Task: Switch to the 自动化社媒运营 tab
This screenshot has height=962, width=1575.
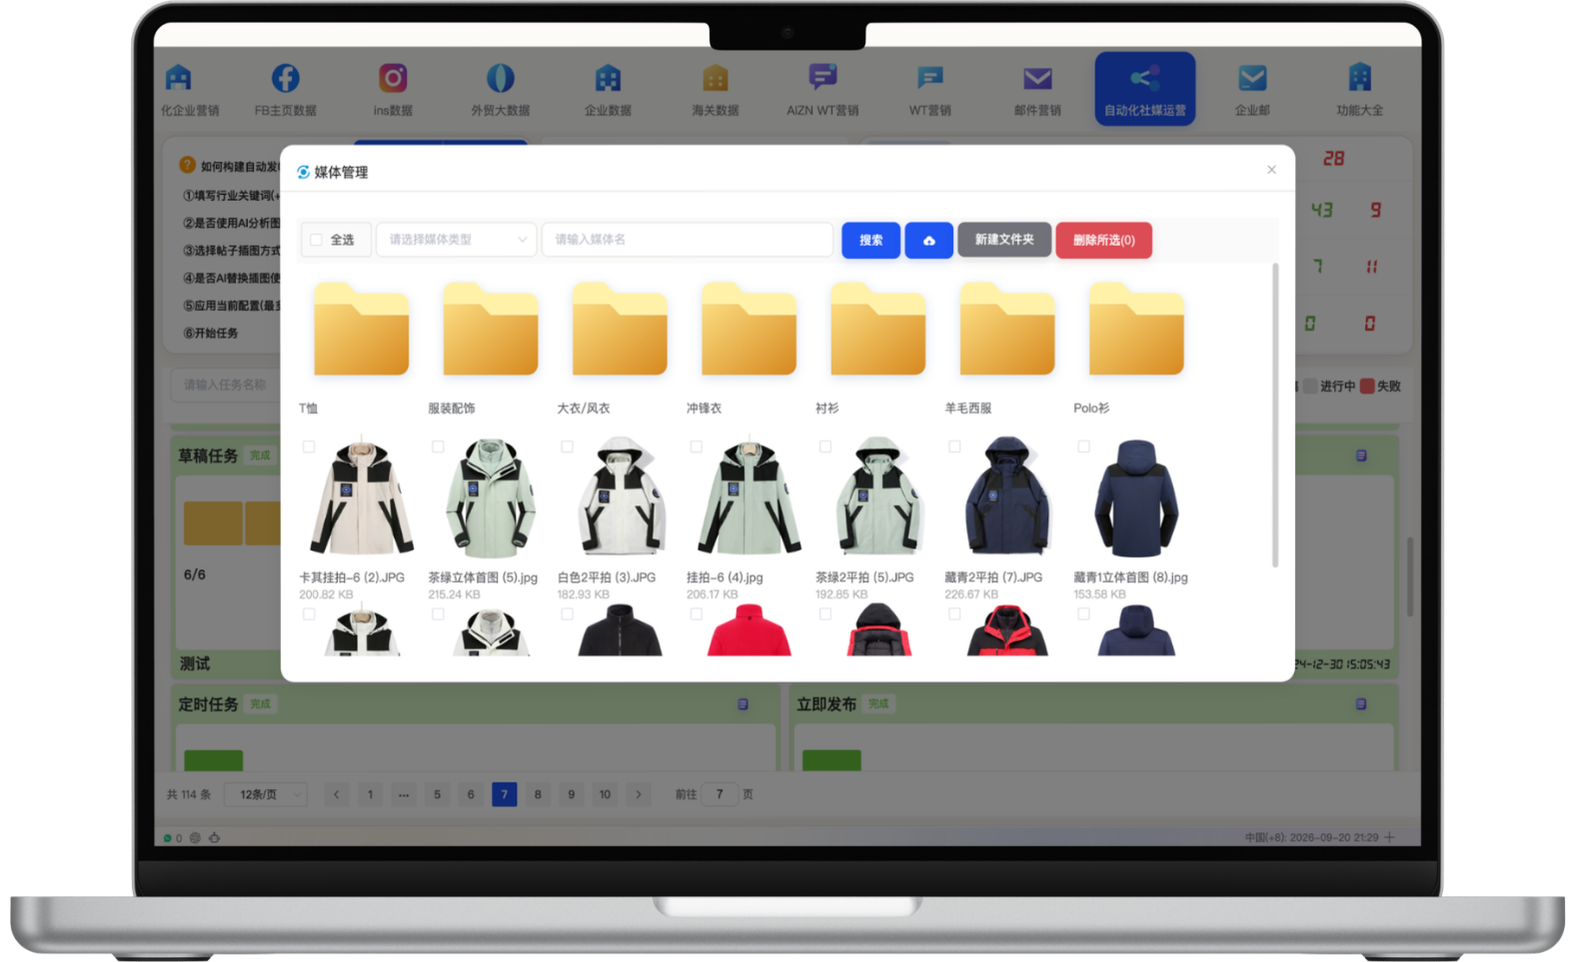Action: click(1145, 89)
